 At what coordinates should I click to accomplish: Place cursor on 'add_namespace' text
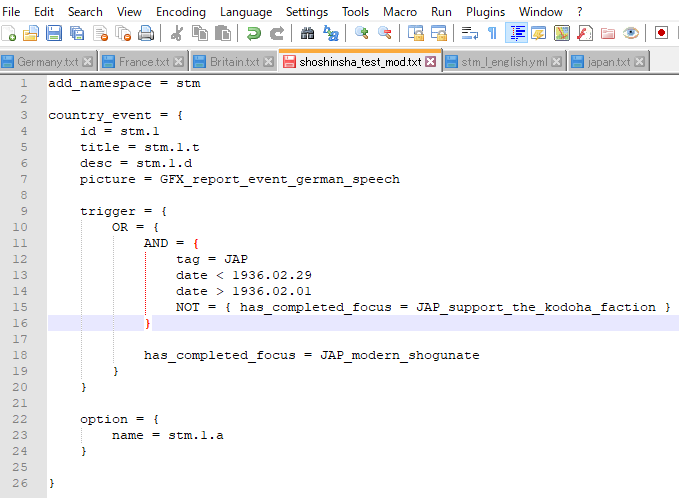click(100, 83)
